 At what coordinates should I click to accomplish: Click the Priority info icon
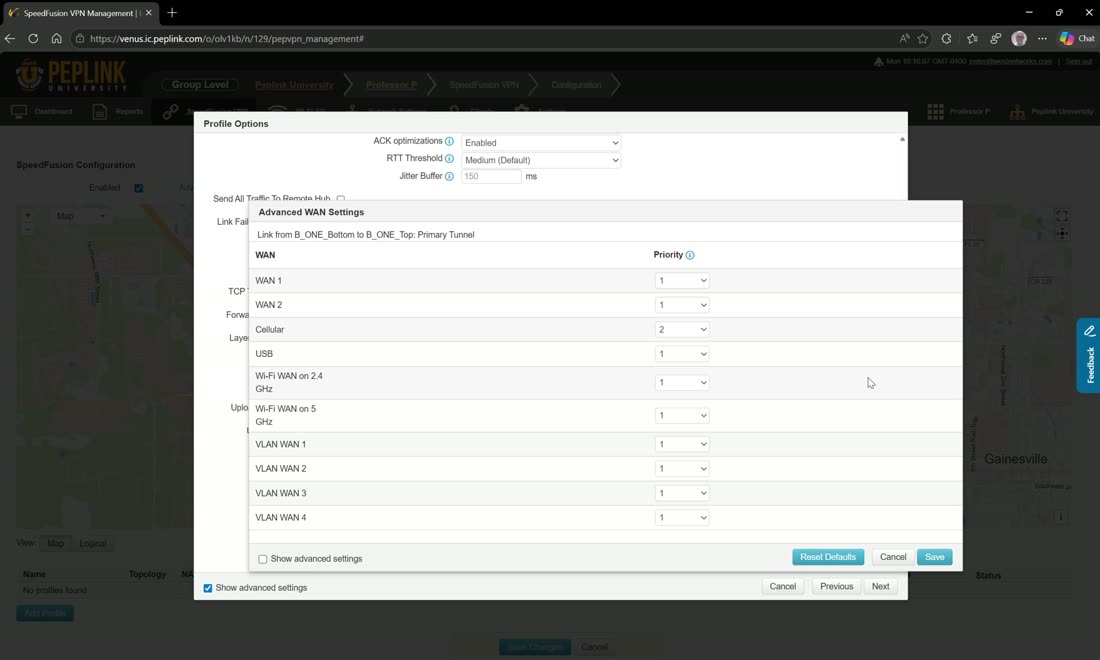tap(690, 255)
